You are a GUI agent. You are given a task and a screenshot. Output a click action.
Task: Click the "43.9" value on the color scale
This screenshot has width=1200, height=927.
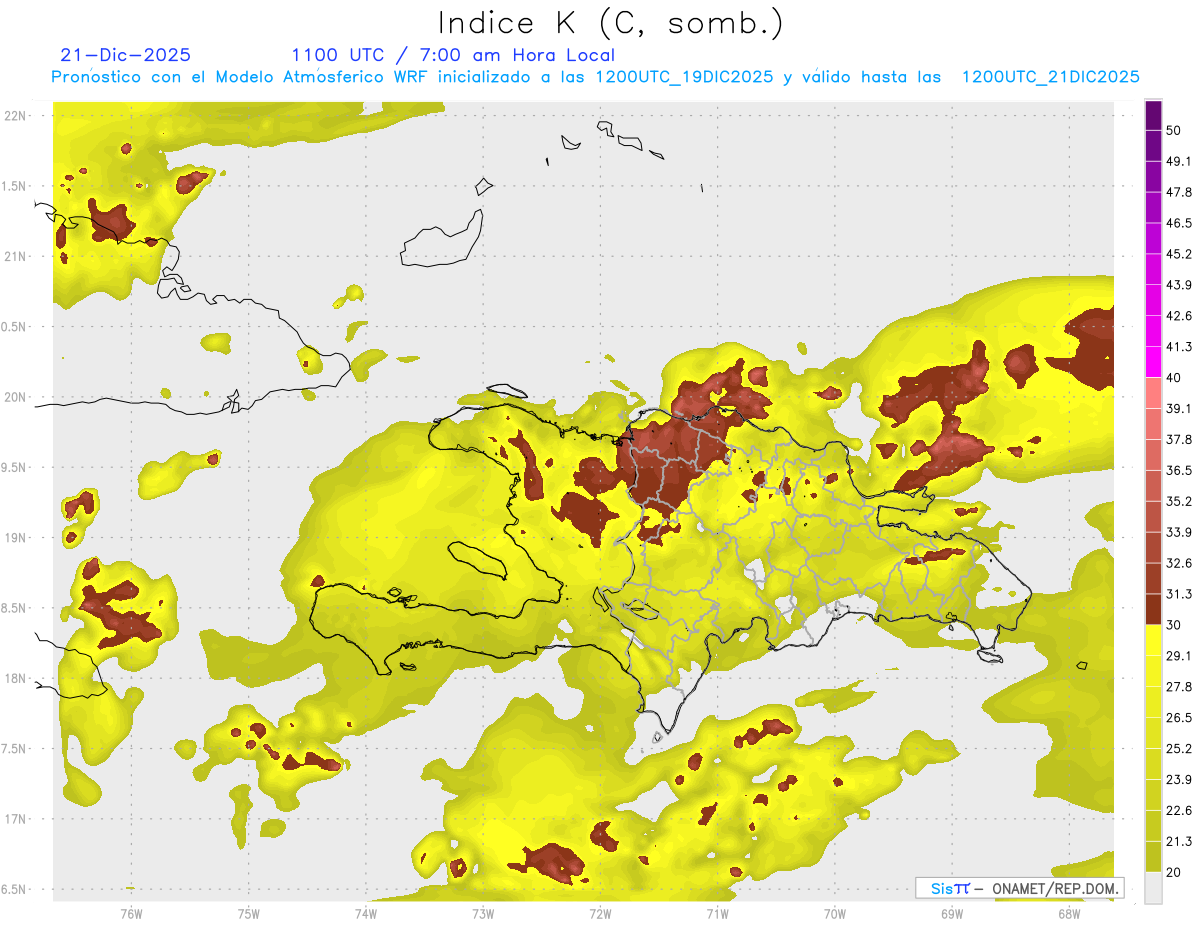point(1179,285)
